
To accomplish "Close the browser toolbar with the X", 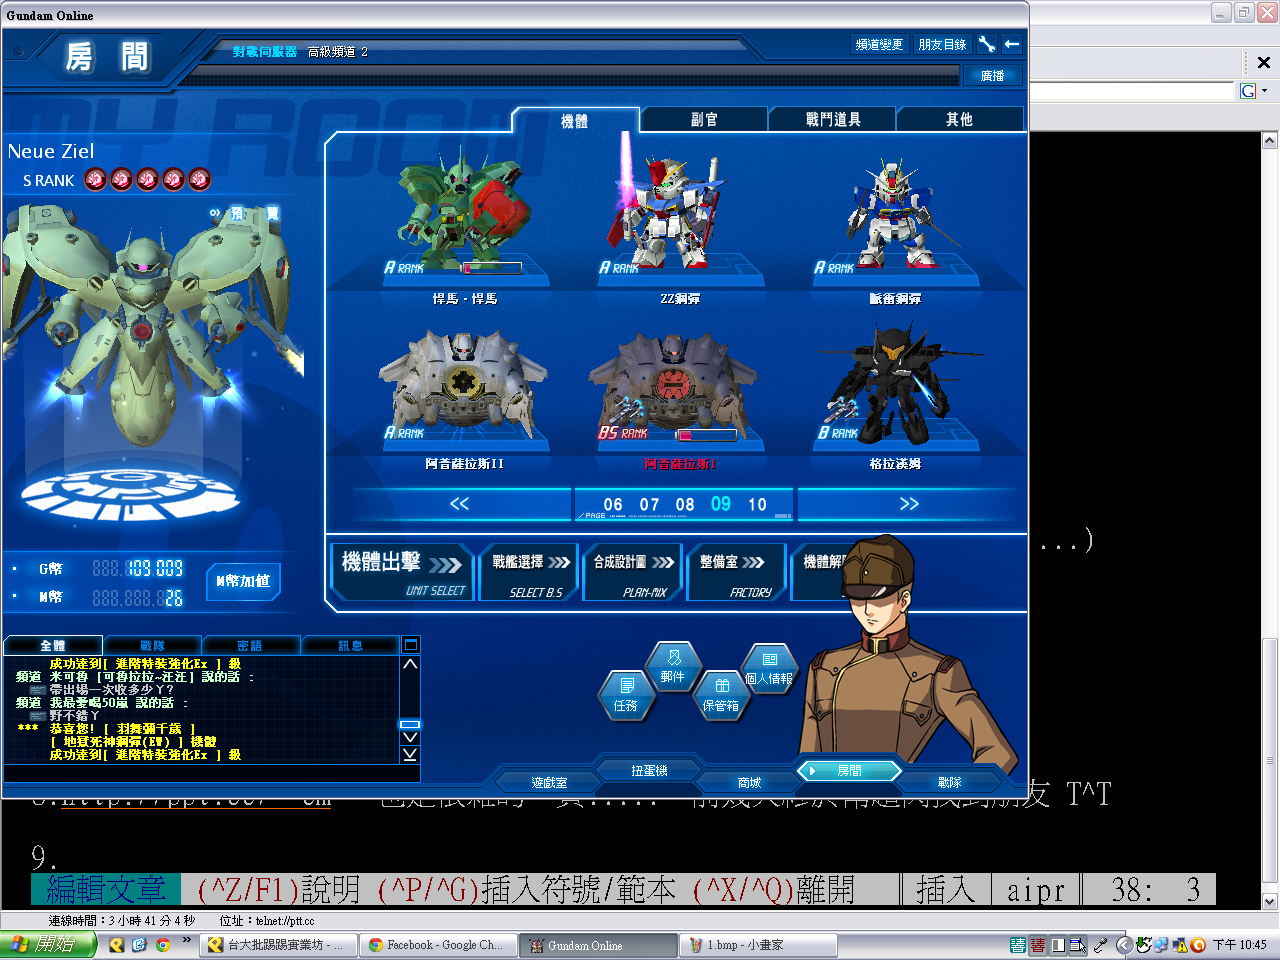I will pos(1263,62).
